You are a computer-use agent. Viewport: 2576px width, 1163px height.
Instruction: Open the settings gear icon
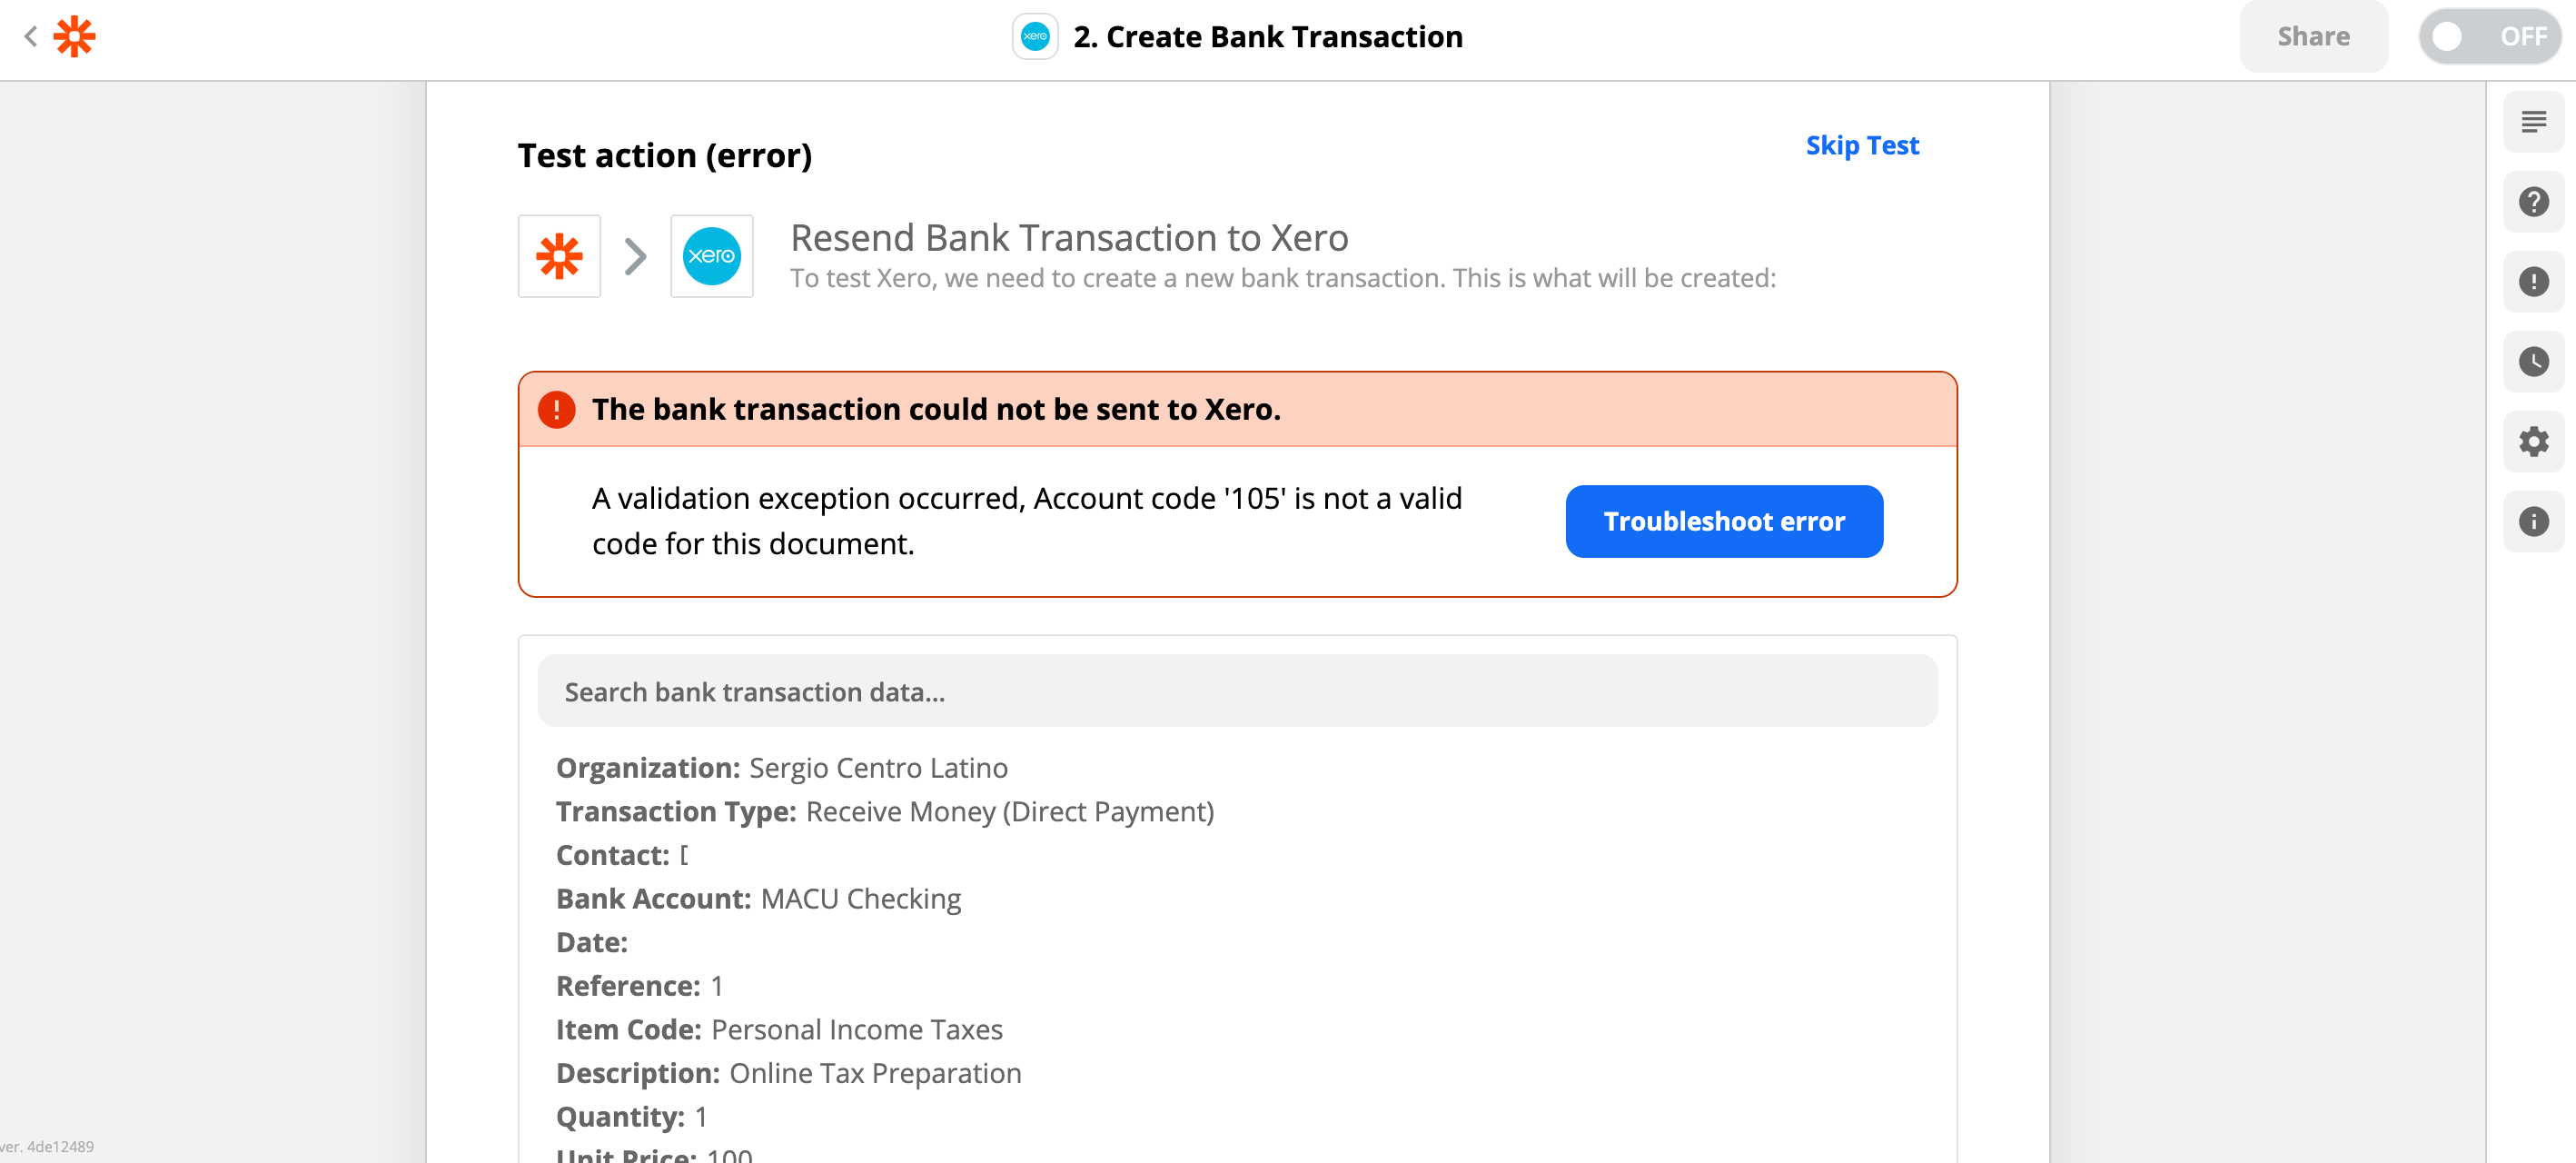(2533, 442)
